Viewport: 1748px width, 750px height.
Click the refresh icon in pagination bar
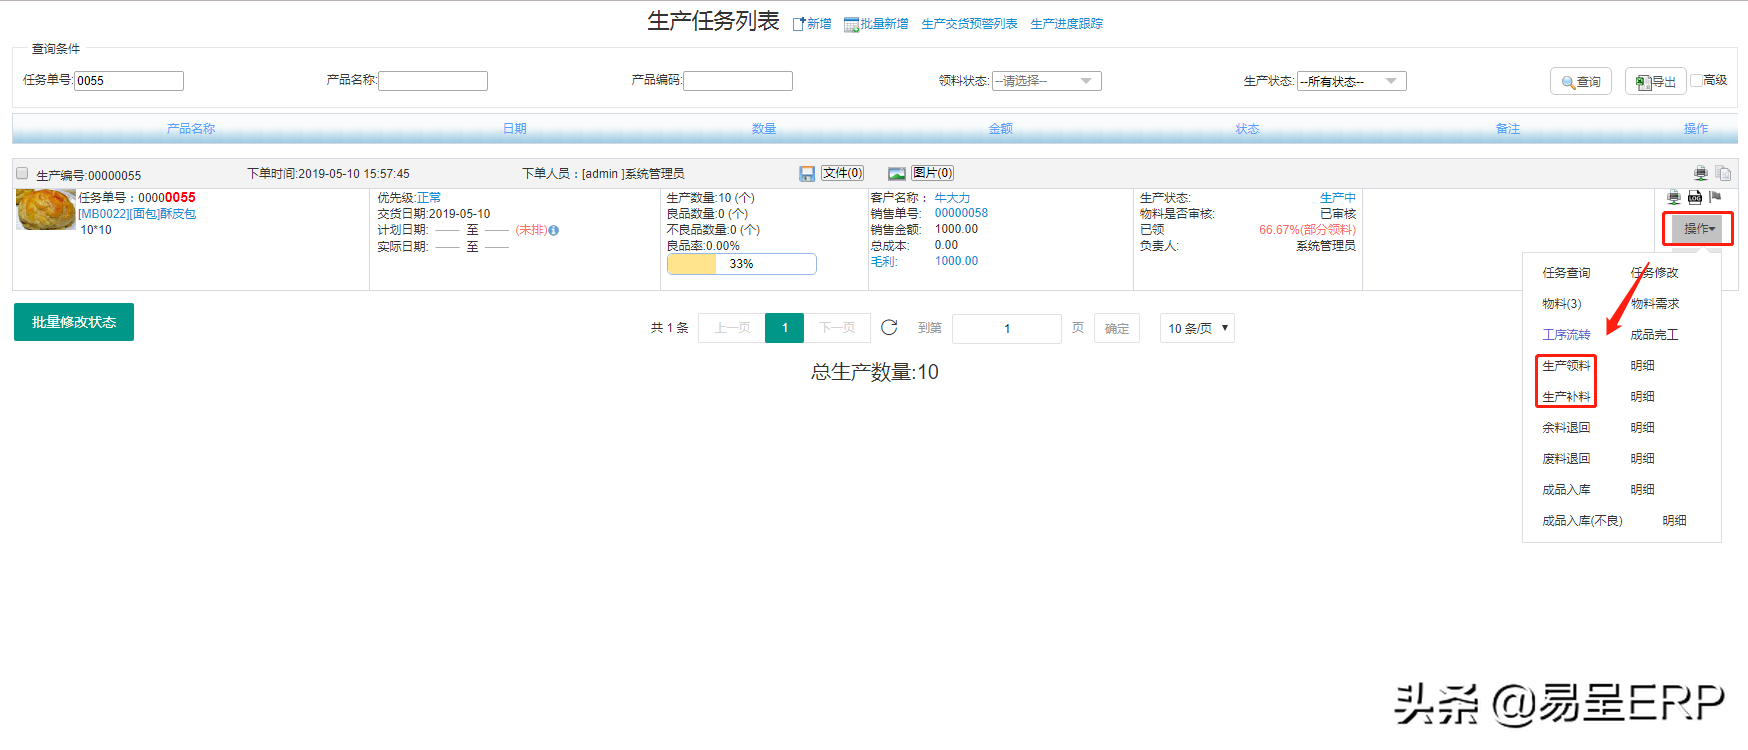[x=889, y=327]
